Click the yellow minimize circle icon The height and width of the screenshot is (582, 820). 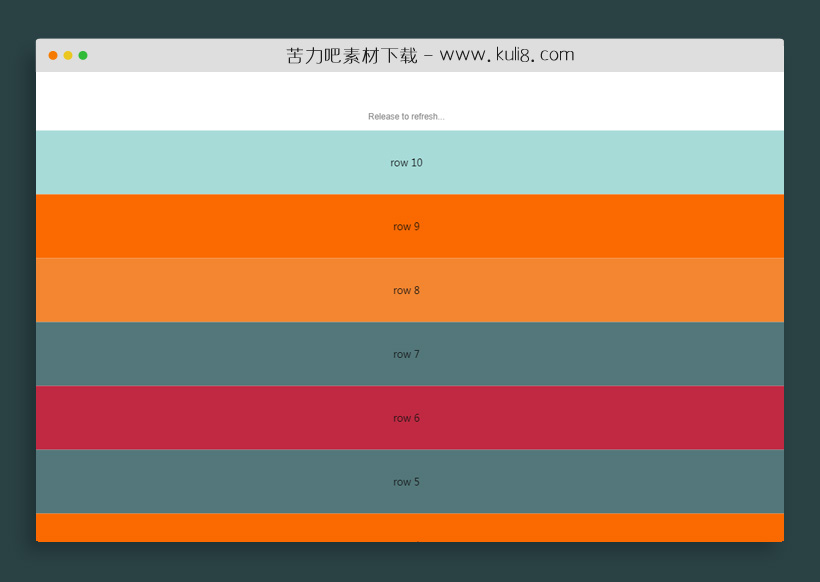click(x=67, y=56)
